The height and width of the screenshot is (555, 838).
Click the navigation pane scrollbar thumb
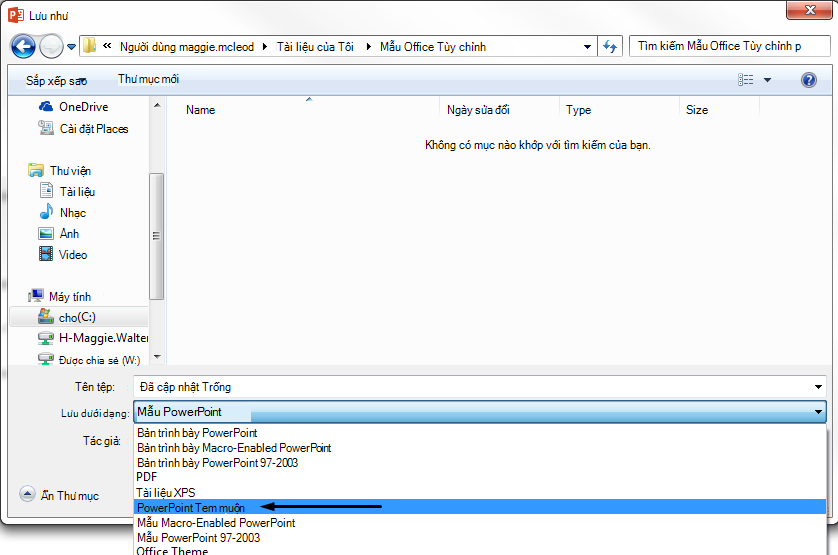click(157, 236)
